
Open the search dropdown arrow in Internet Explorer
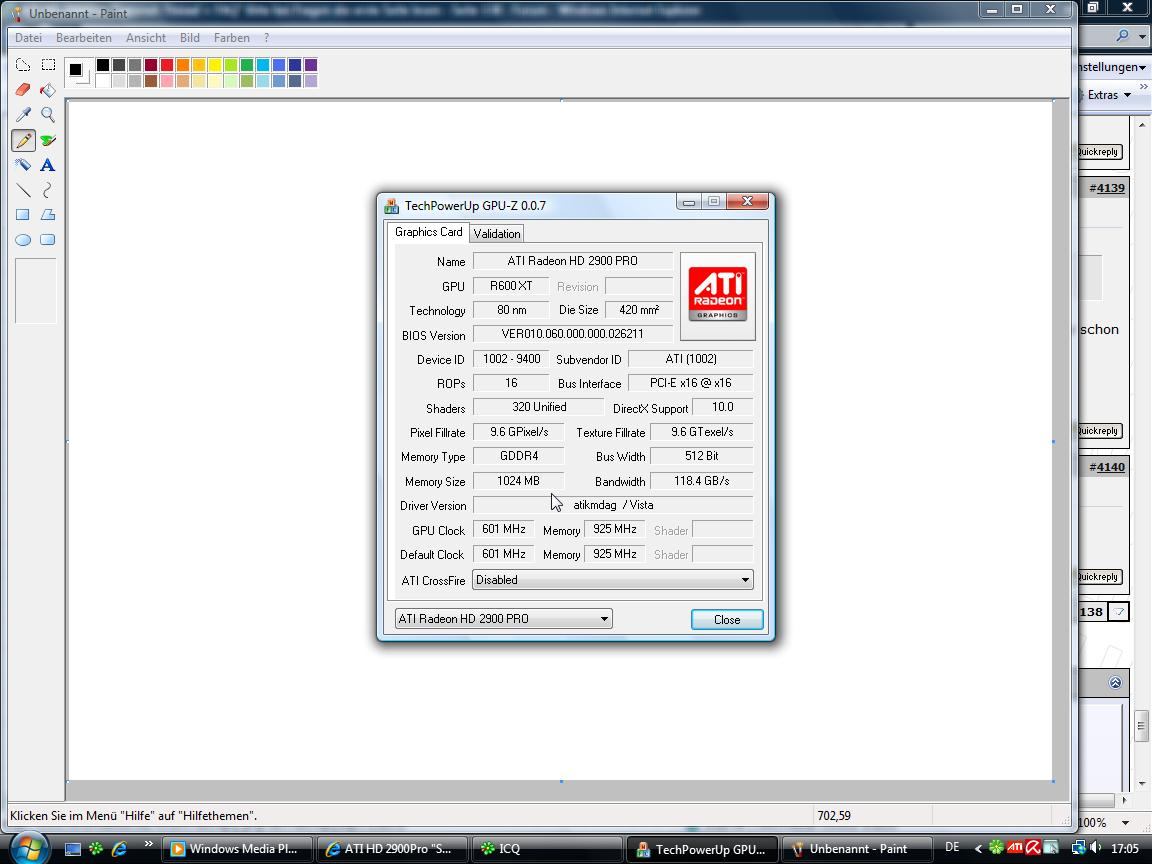pos(1142,36)
